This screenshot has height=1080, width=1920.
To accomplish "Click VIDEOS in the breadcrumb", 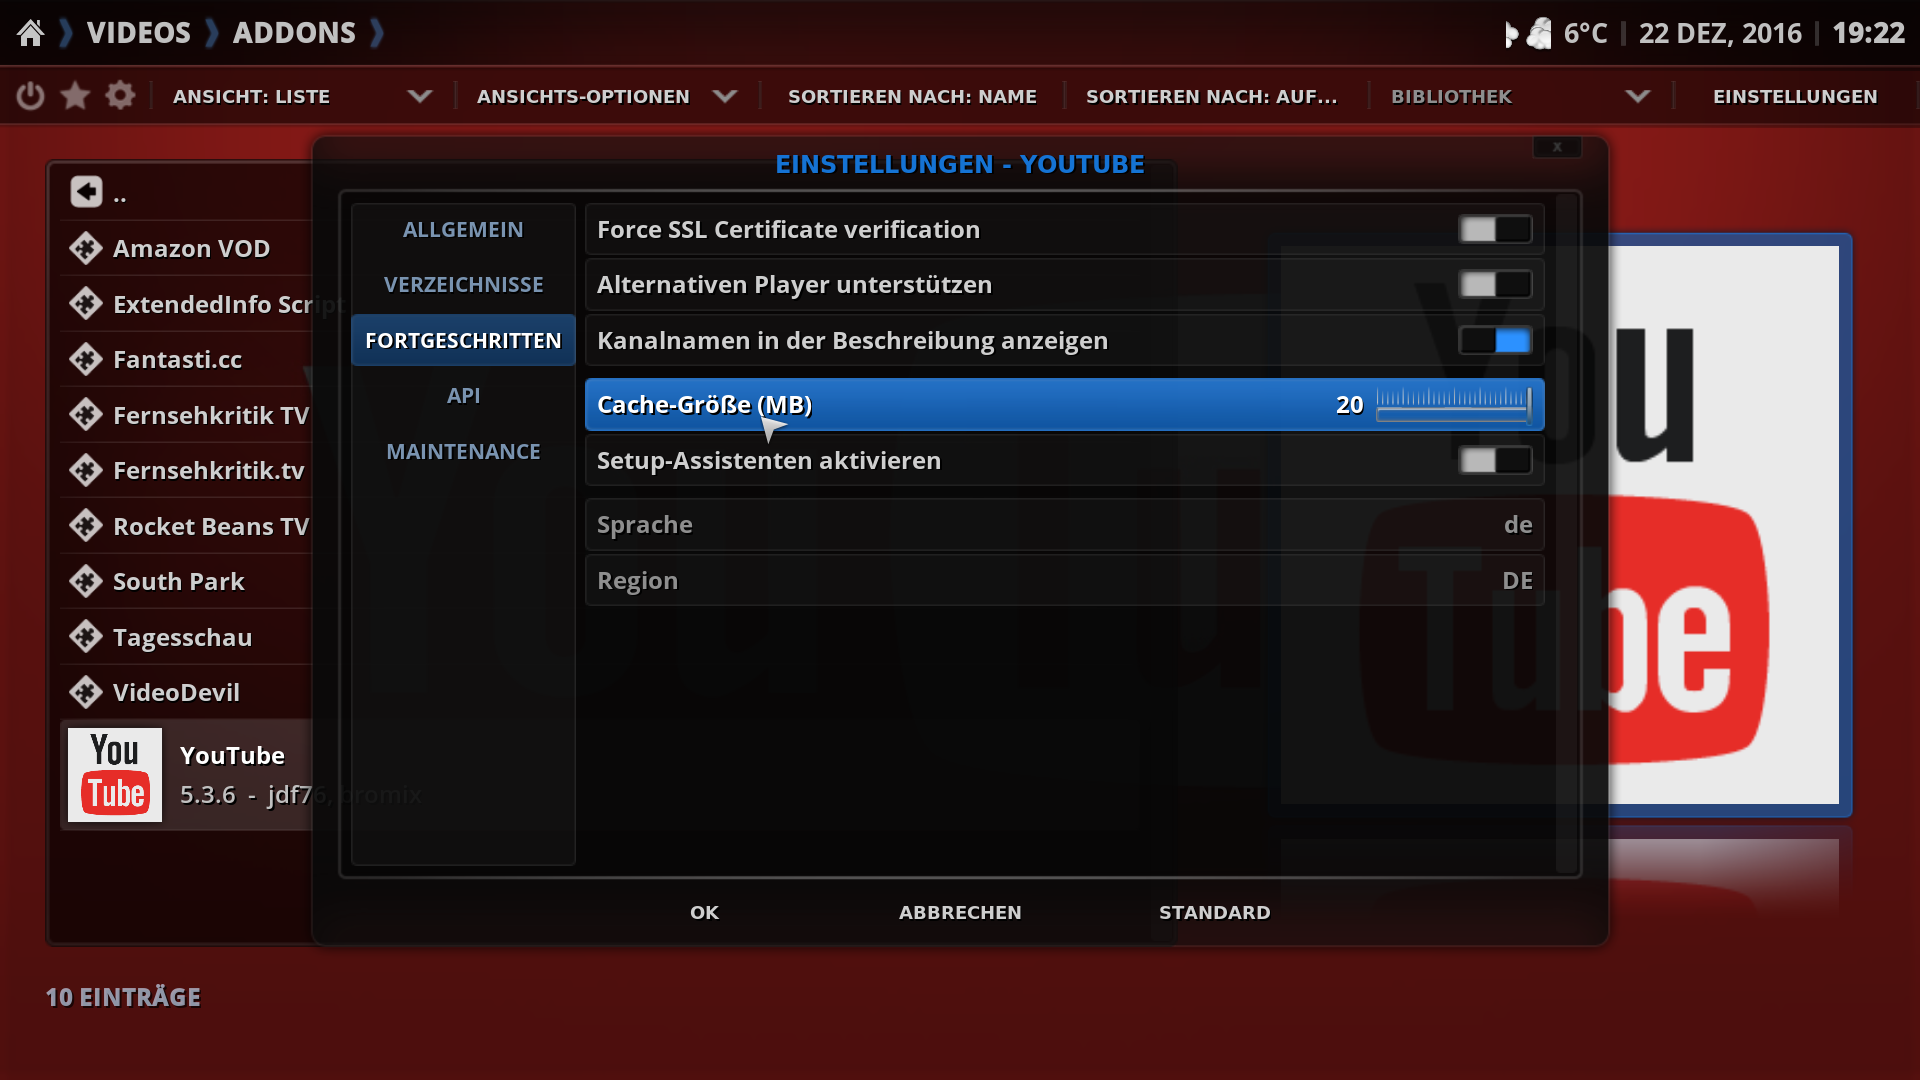I will click(x=139, y=33).
